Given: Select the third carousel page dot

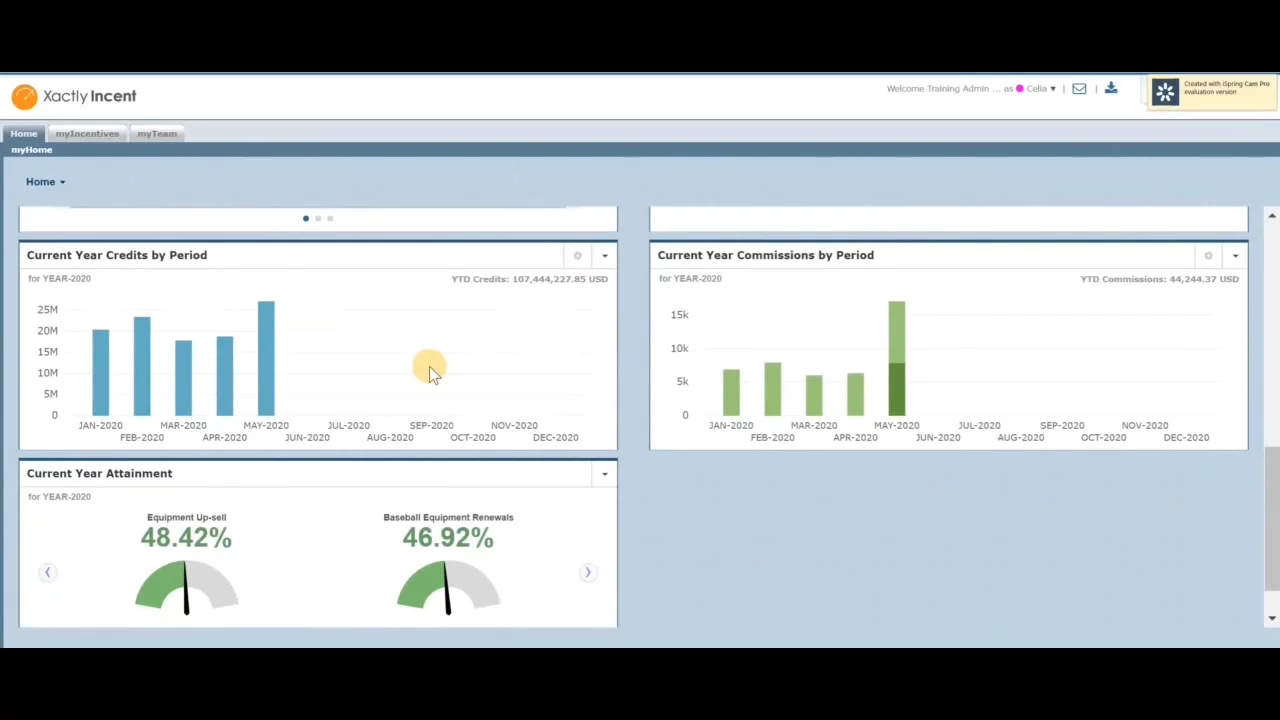Looking at the screenshot, I should [330, 218].
